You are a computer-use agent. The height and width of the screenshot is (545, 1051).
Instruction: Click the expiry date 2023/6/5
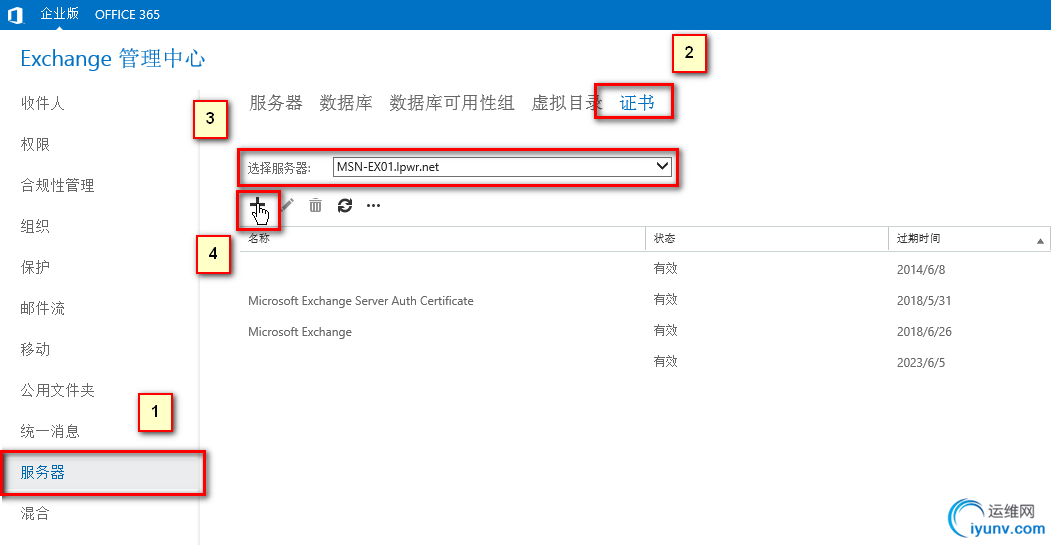[921, 363]
